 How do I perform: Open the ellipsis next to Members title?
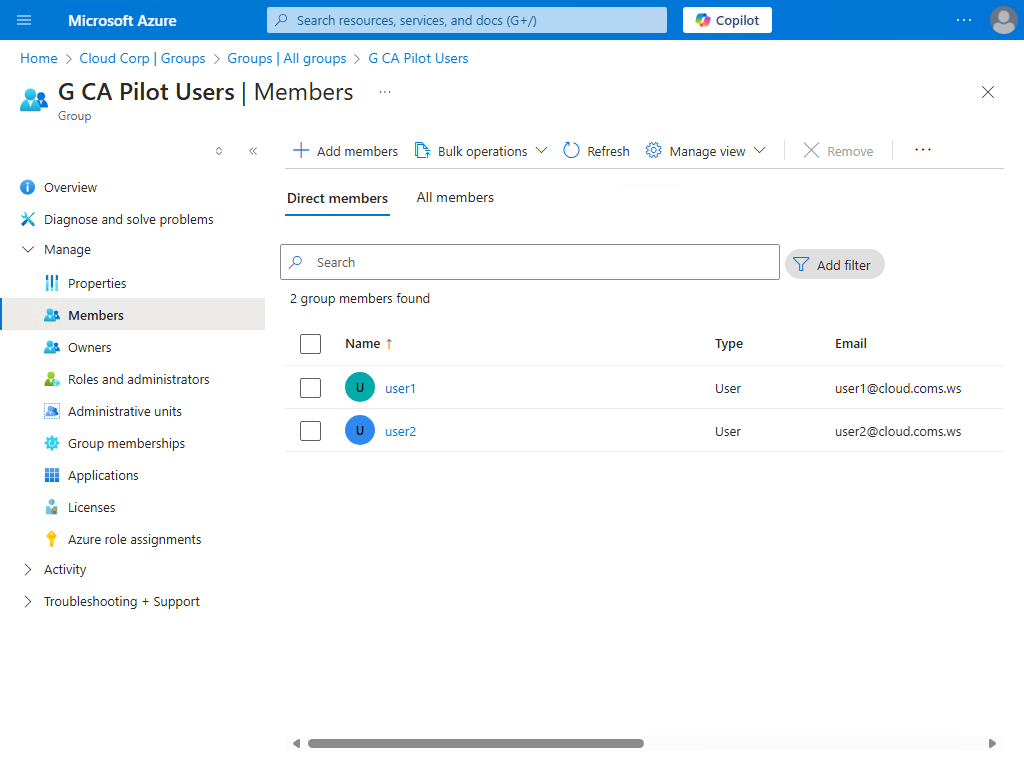coord(385,92)
